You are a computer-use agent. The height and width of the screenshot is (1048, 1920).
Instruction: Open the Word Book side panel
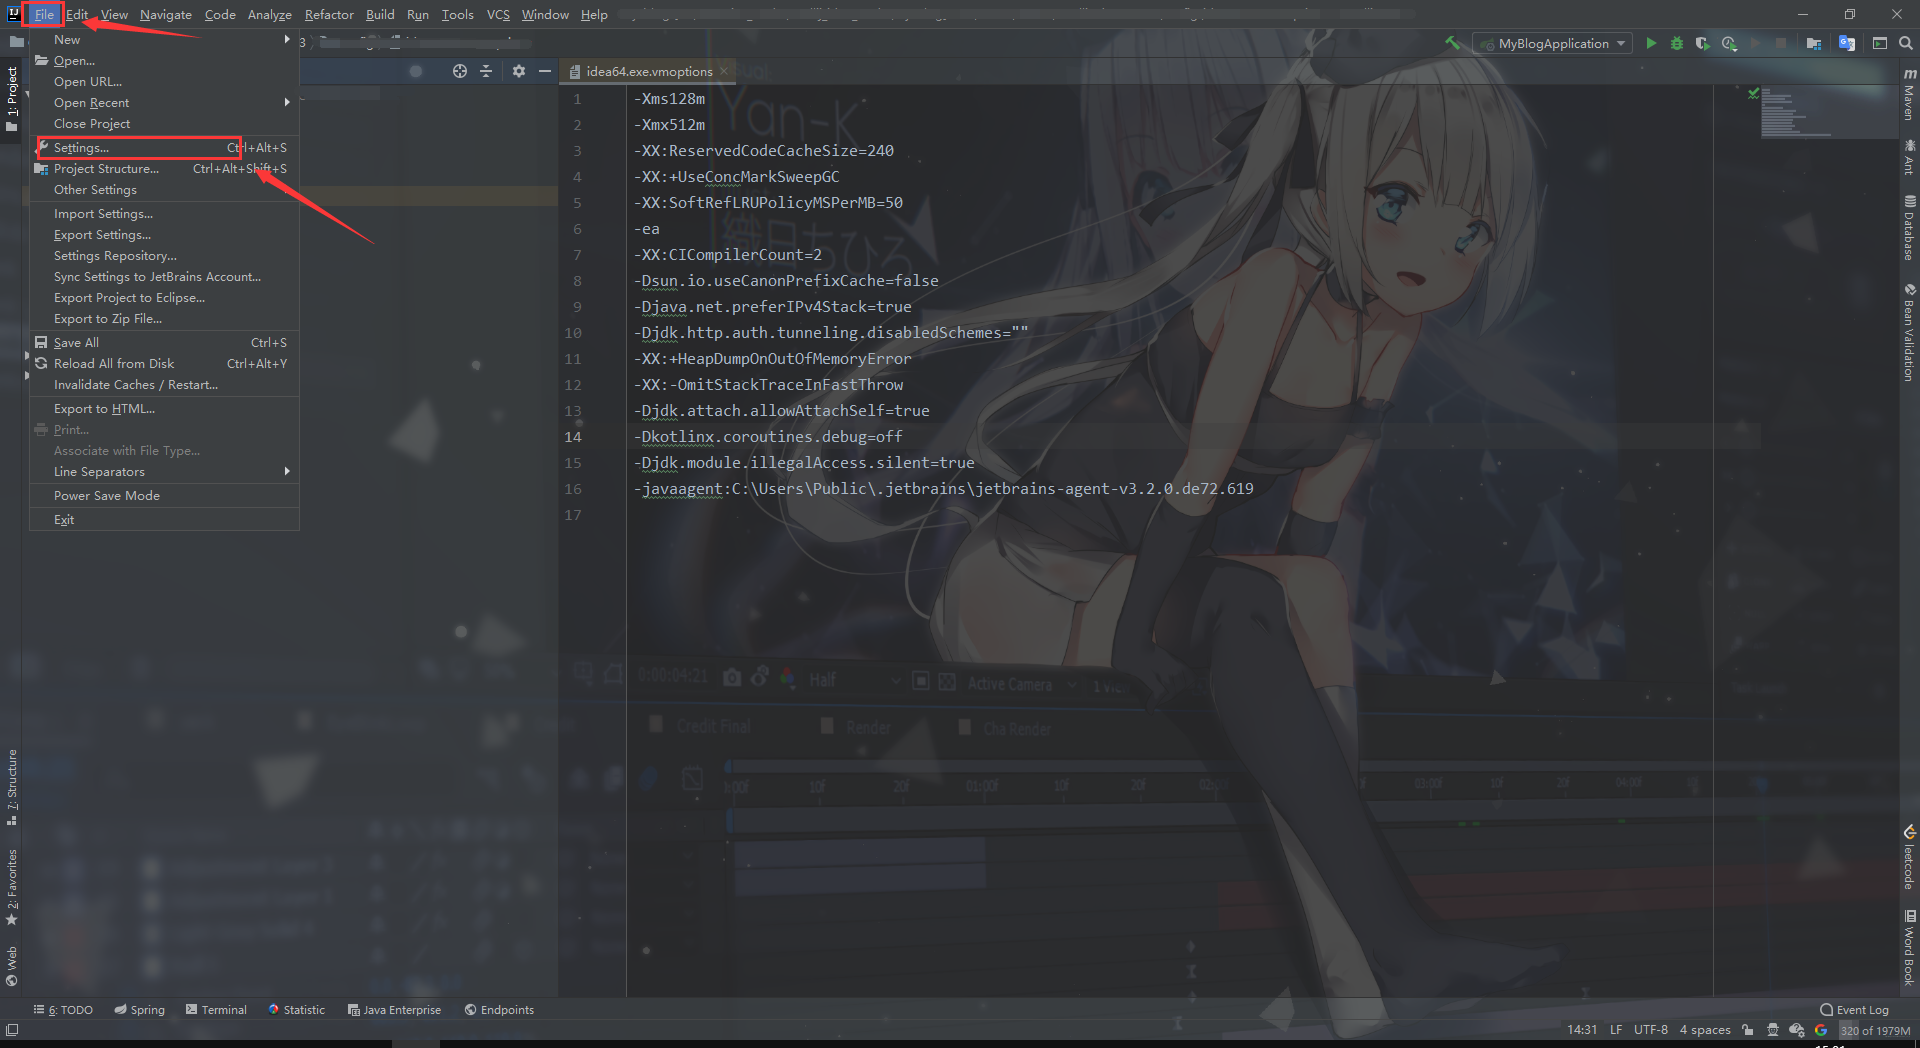click(1909, 947)
